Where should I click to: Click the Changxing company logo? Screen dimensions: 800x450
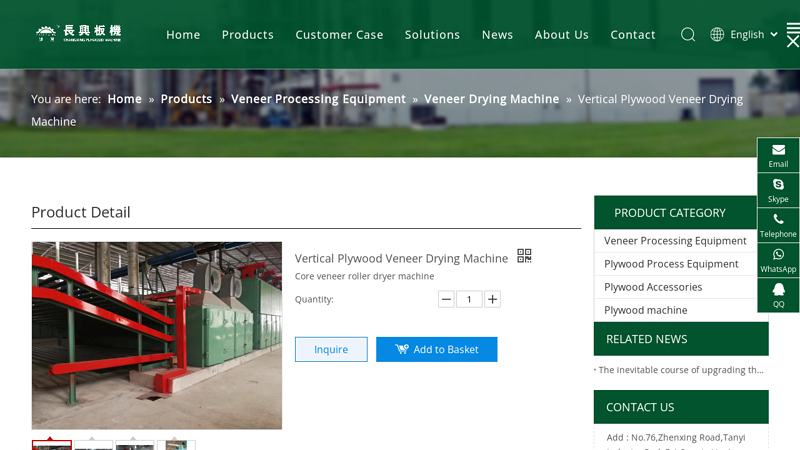[x=79, y=34]
